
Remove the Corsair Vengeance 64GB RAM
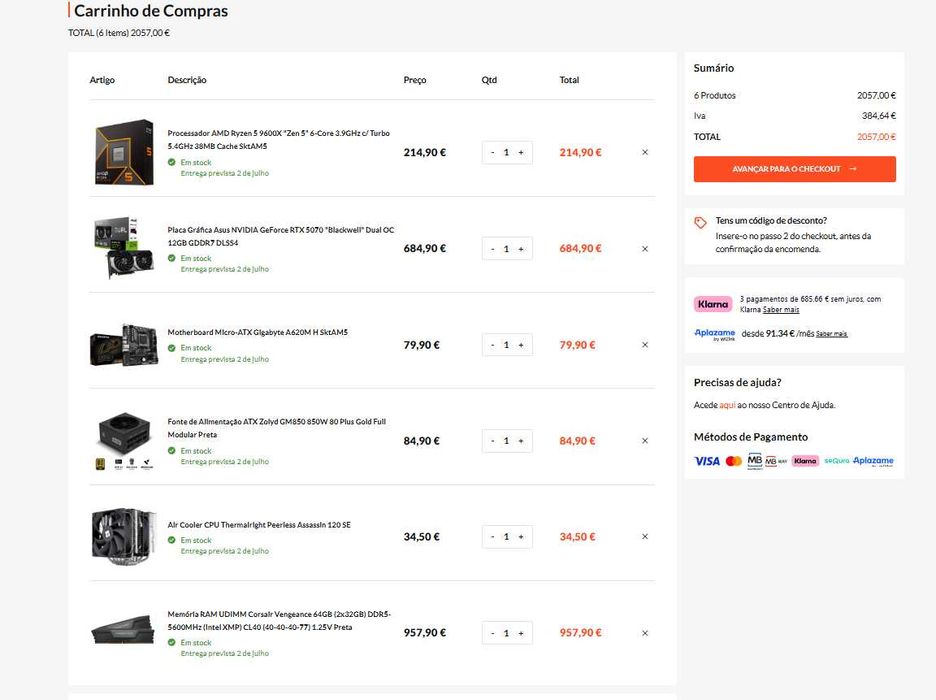[645, 633]
